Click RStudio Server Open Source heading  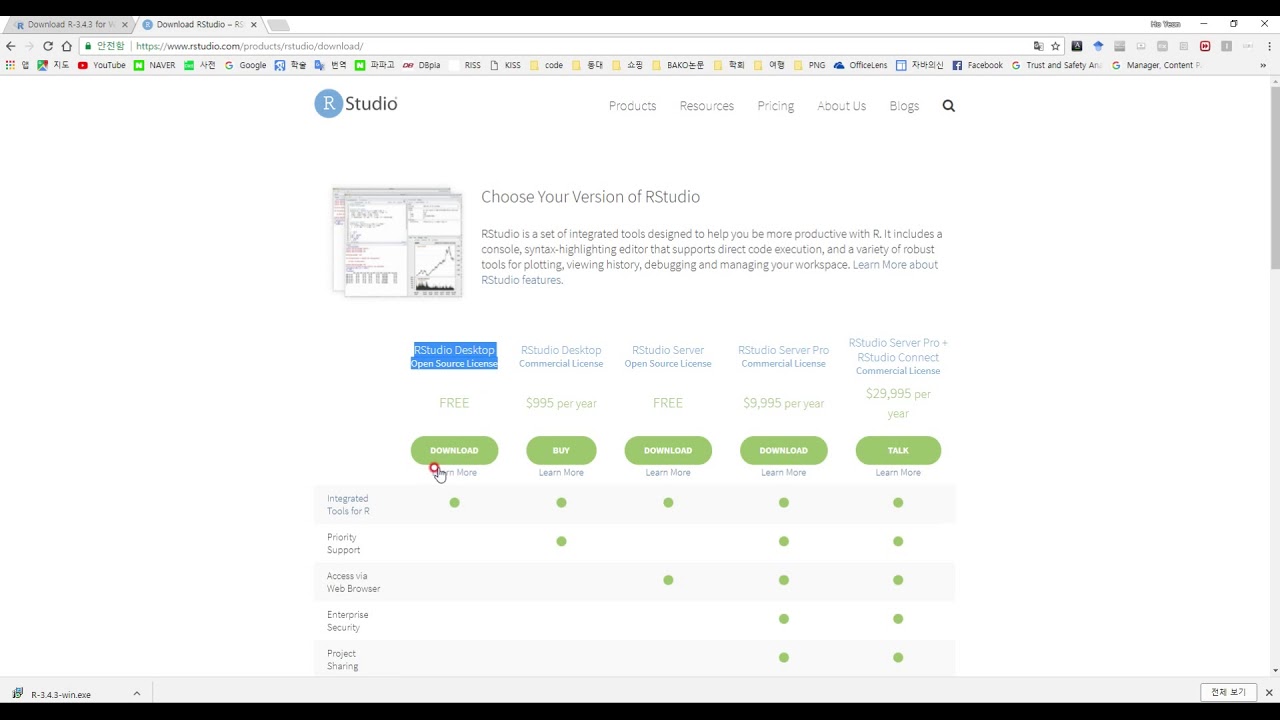[x=668, y=356]
